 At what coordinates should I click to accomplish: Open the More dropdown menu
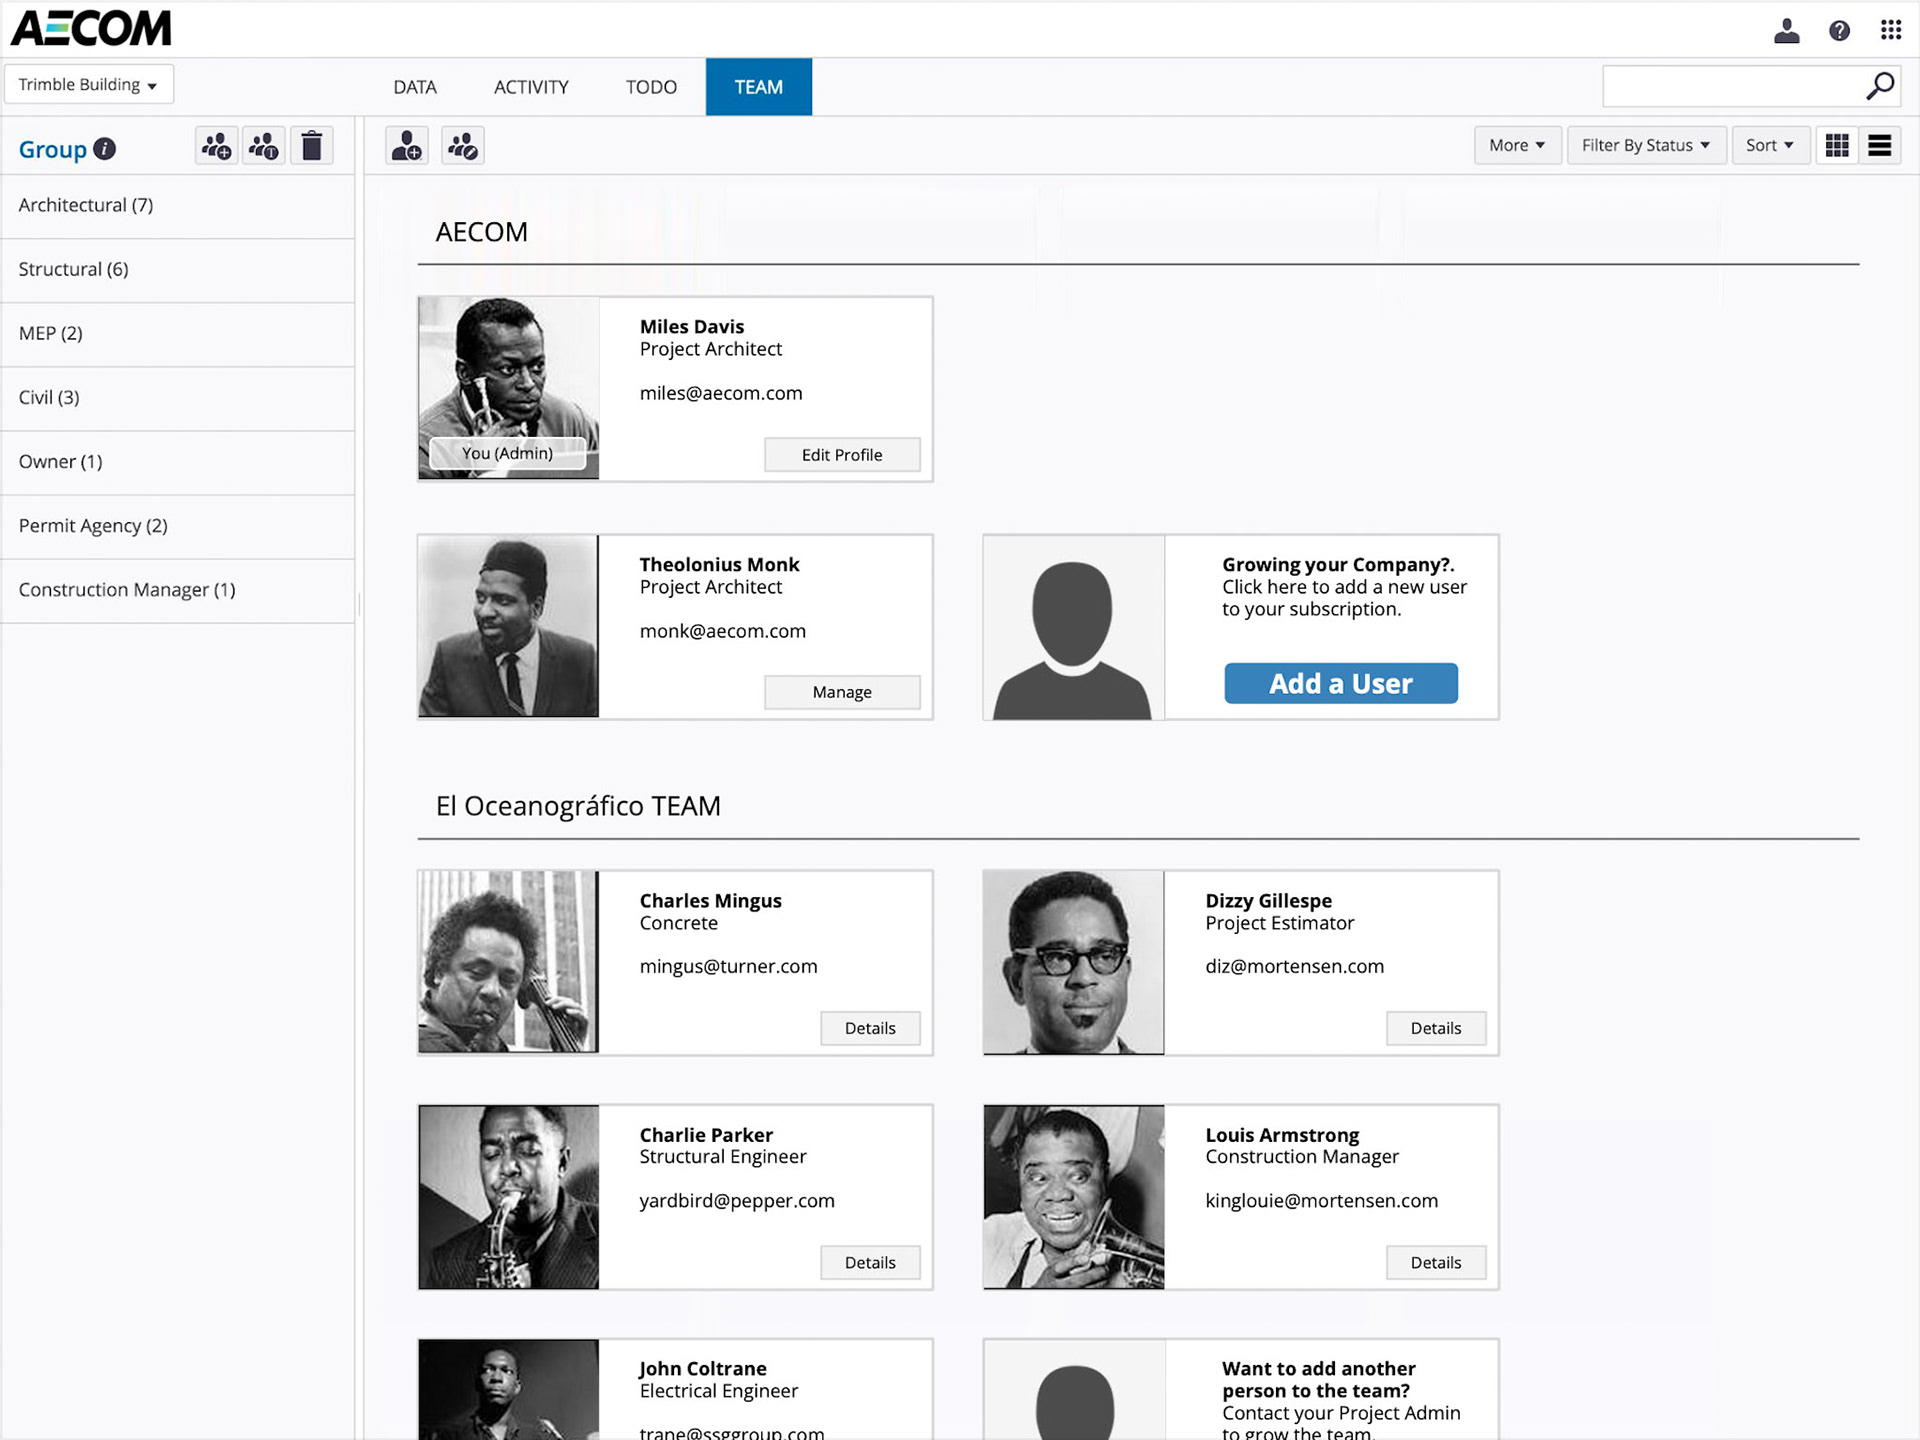click(1516, 146)
